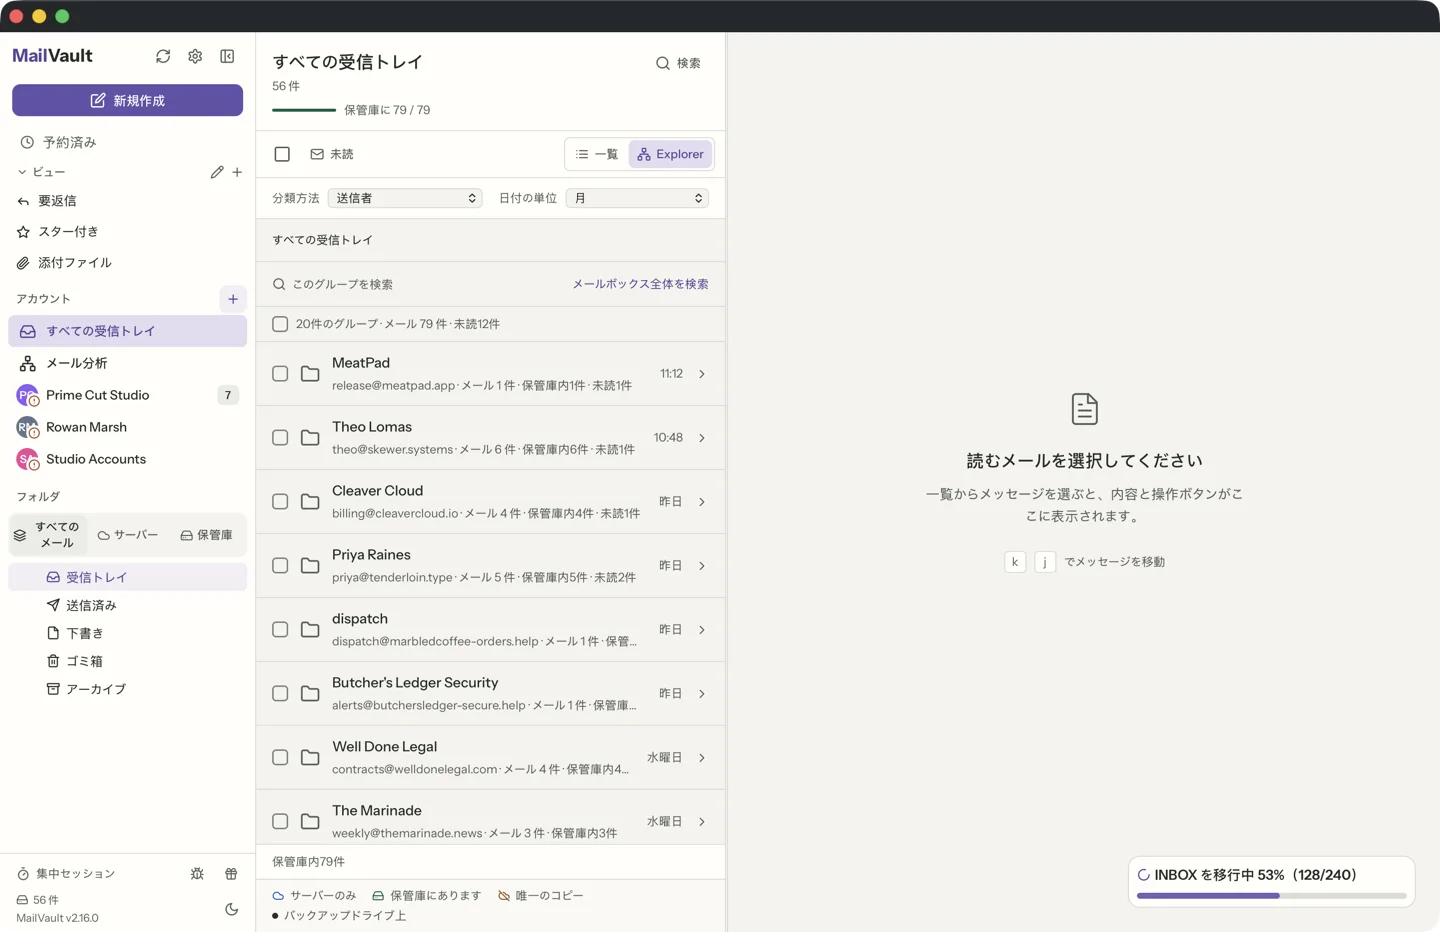Check the 20件のグループ checkbox
1440x932 pixels.
point(280,324)
